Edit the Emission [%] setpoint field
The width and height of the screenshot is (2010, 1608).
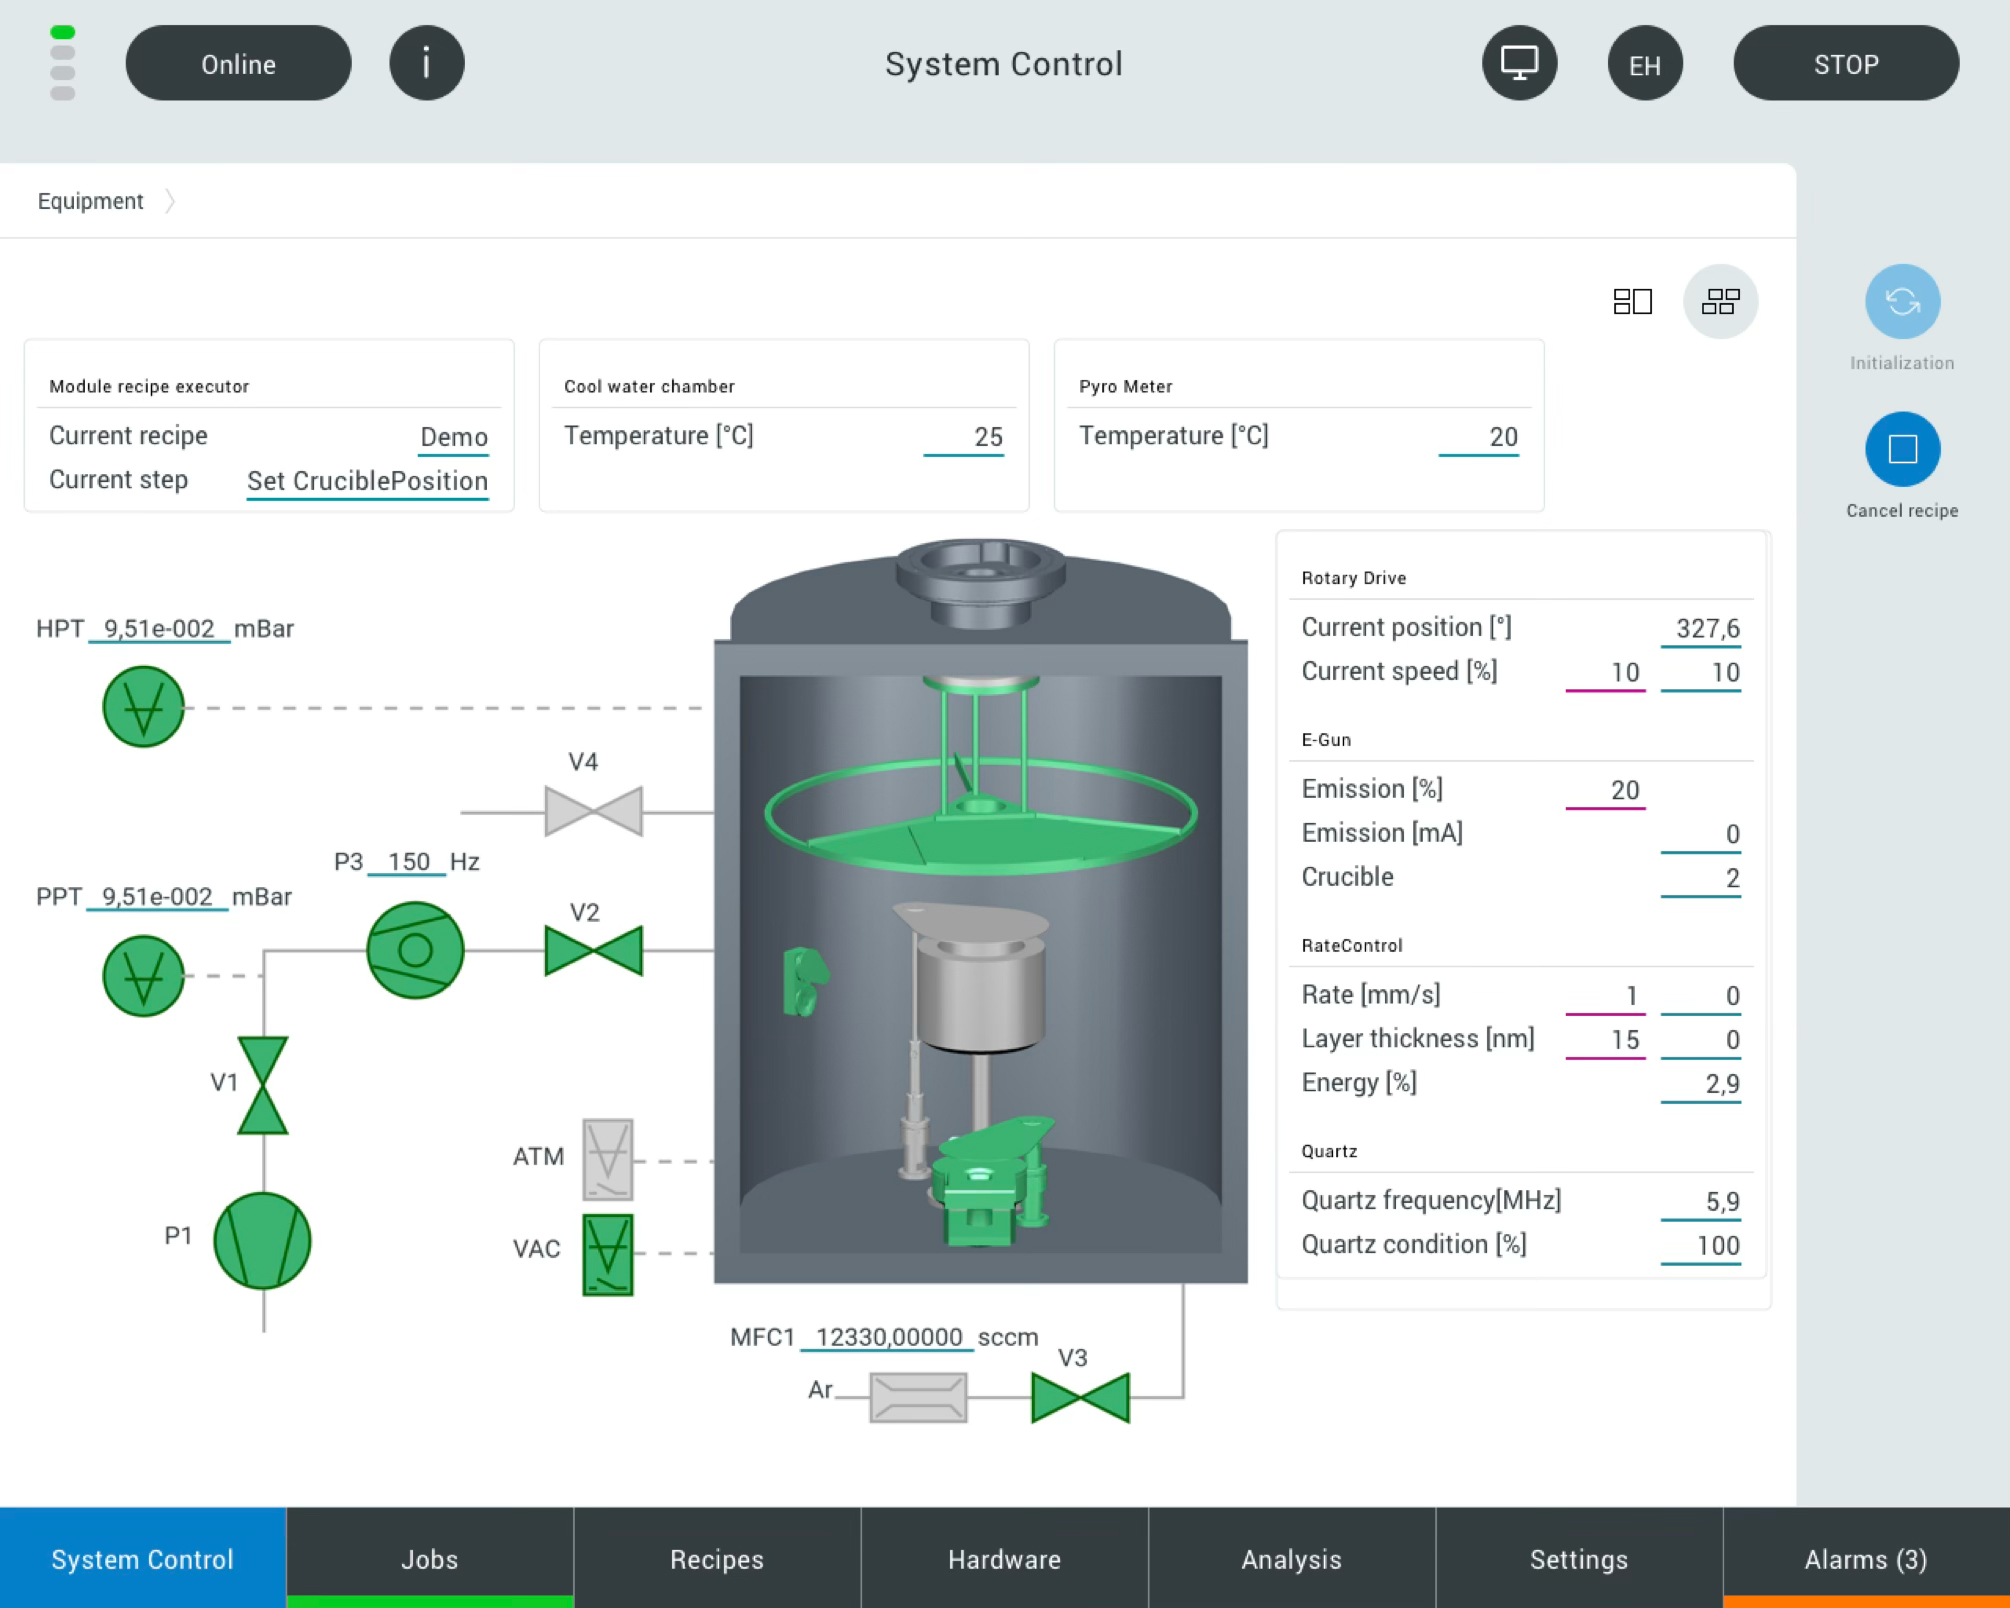[1605, 791]
